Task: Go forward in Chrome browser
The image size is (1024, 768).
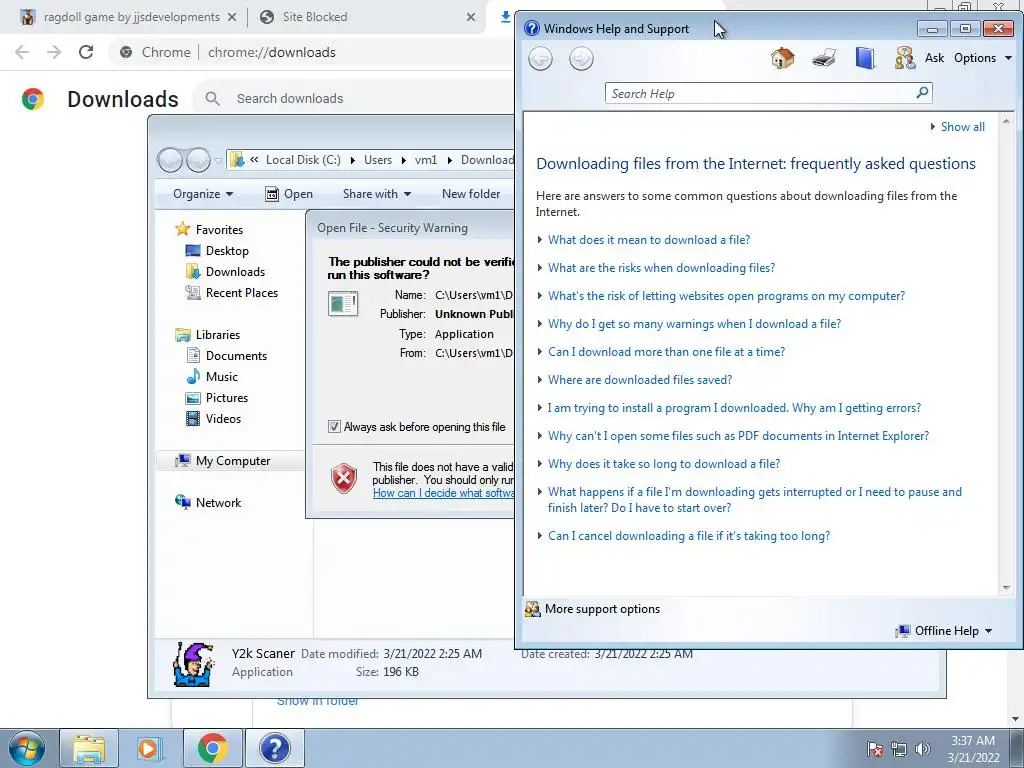Action: click(54, 52)
